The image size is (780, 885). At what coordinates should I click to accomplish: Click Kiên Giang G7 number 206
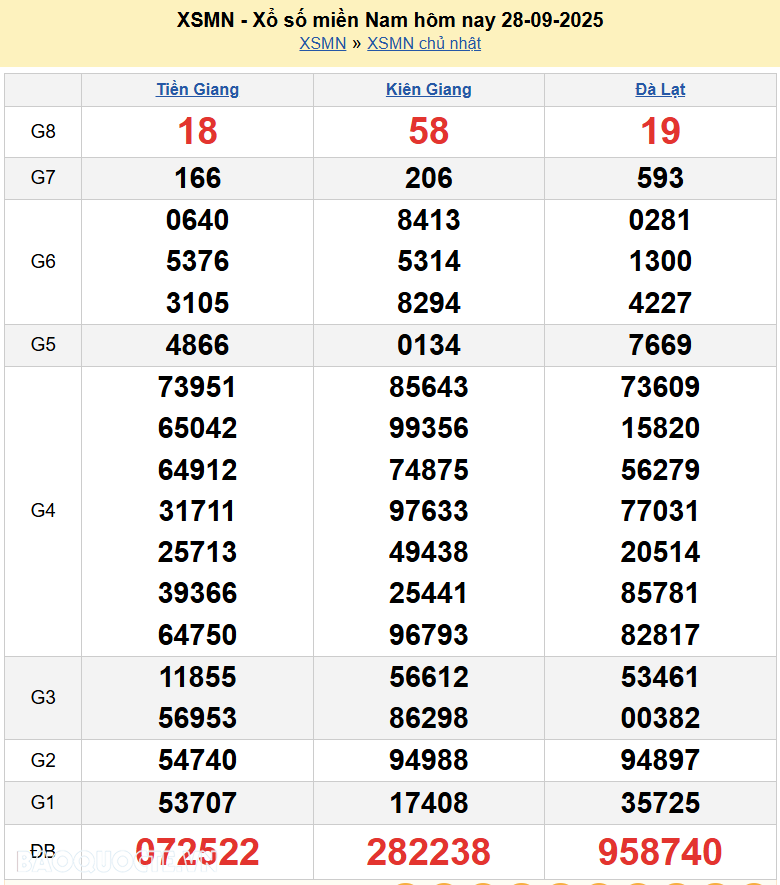click(x=429, y=178)
